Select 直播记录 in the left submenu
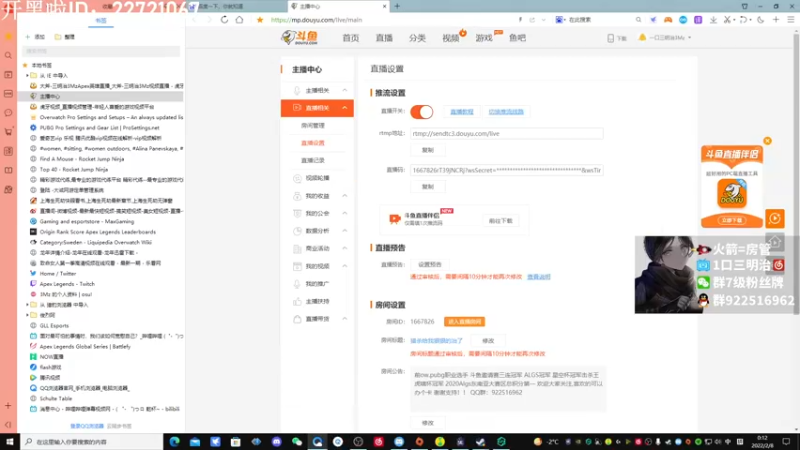Viewport: 800px width, 450px height. pyautogui.click(x=313, y=160)
